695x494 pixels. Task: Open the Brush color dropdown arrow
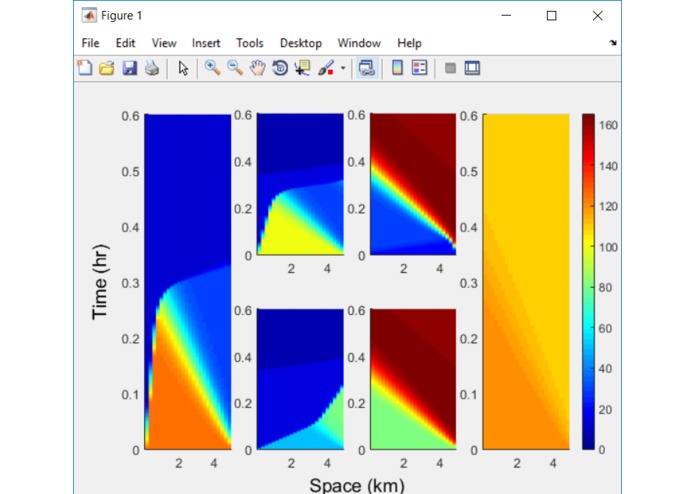pyautogui.click(x=343, y=68)
